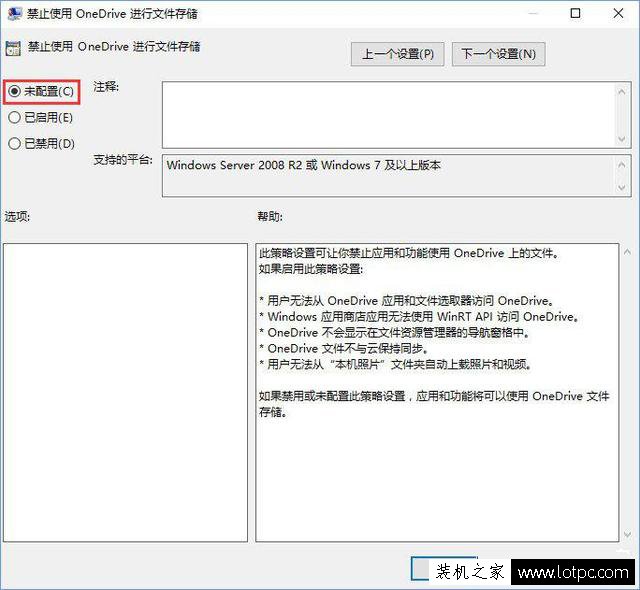This screenshot has width=640, height=590.
Task: Click the comment box scroll down arrow
Action: coord(622,139)
